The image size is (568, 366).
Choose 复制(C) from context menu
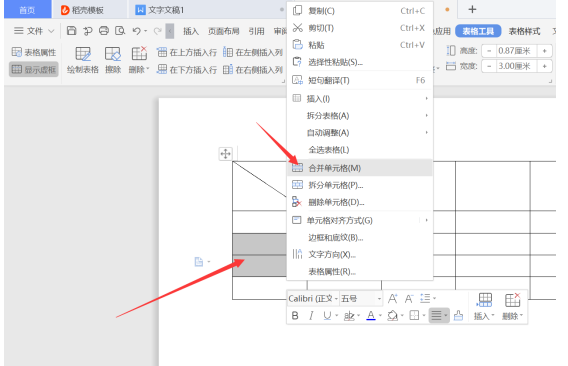pyautogui.click(x=360, y=11)
